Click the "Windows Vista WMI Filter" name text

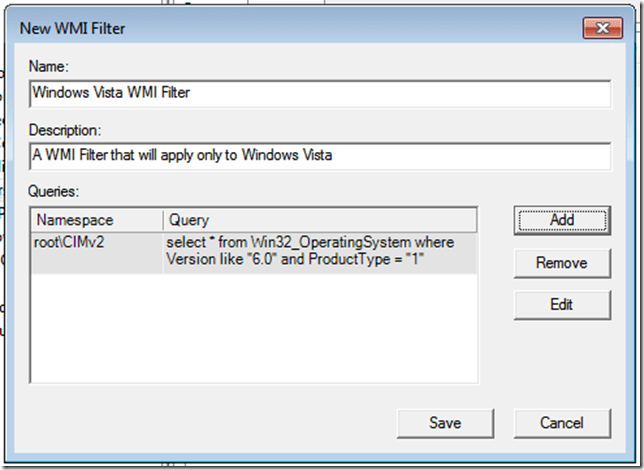pos(111,93)
